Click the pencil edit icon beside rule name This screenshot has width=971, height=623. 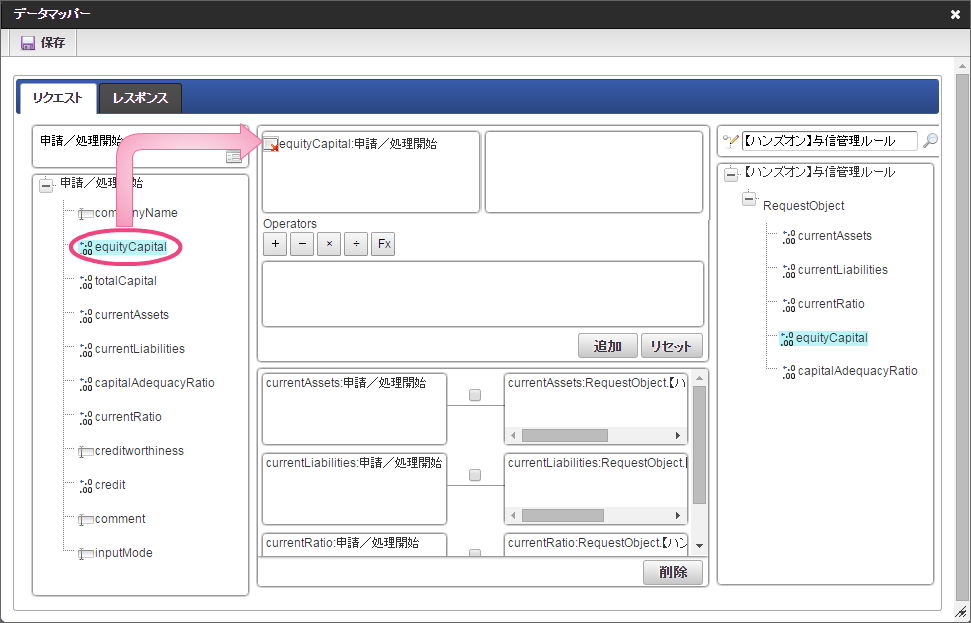point(731,141)
